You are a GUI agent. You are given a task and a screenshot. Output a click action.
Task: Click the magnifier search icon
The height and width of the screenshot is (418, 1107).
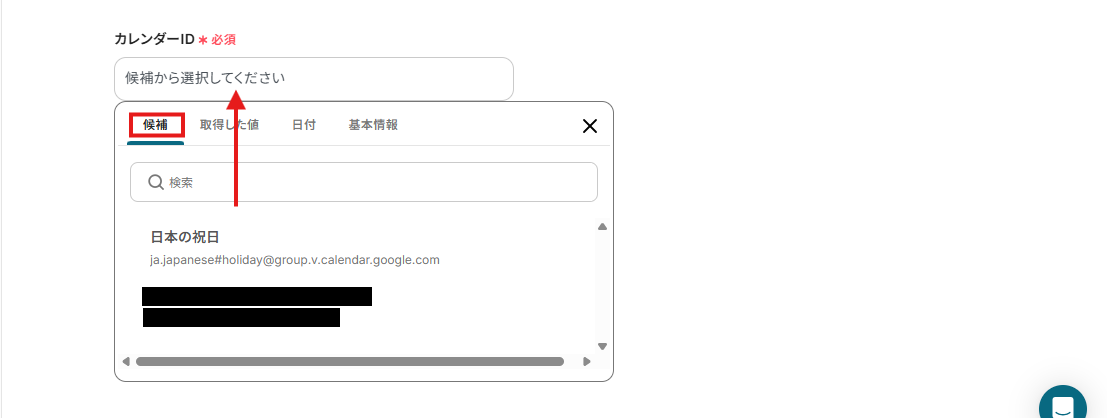coord(156,182)
